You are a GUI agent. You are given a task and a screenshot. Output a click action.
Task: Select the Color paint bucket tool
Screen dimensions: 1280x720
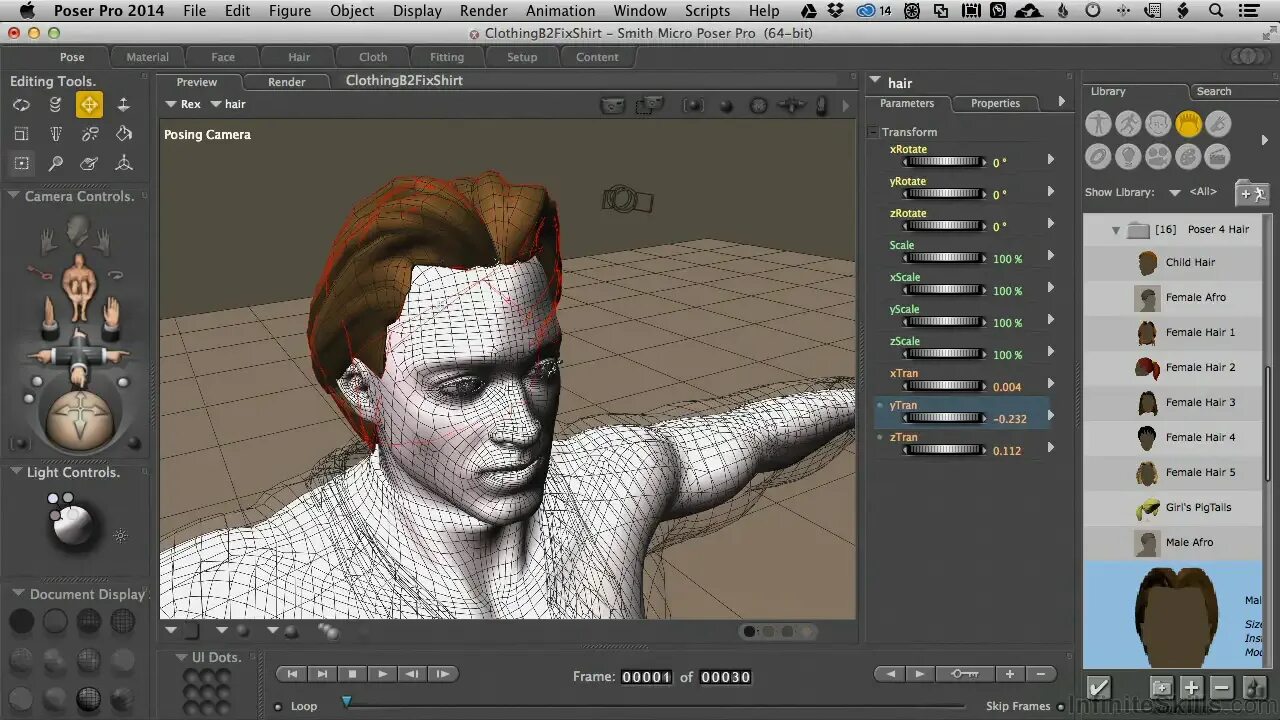[x=123, y=134]
